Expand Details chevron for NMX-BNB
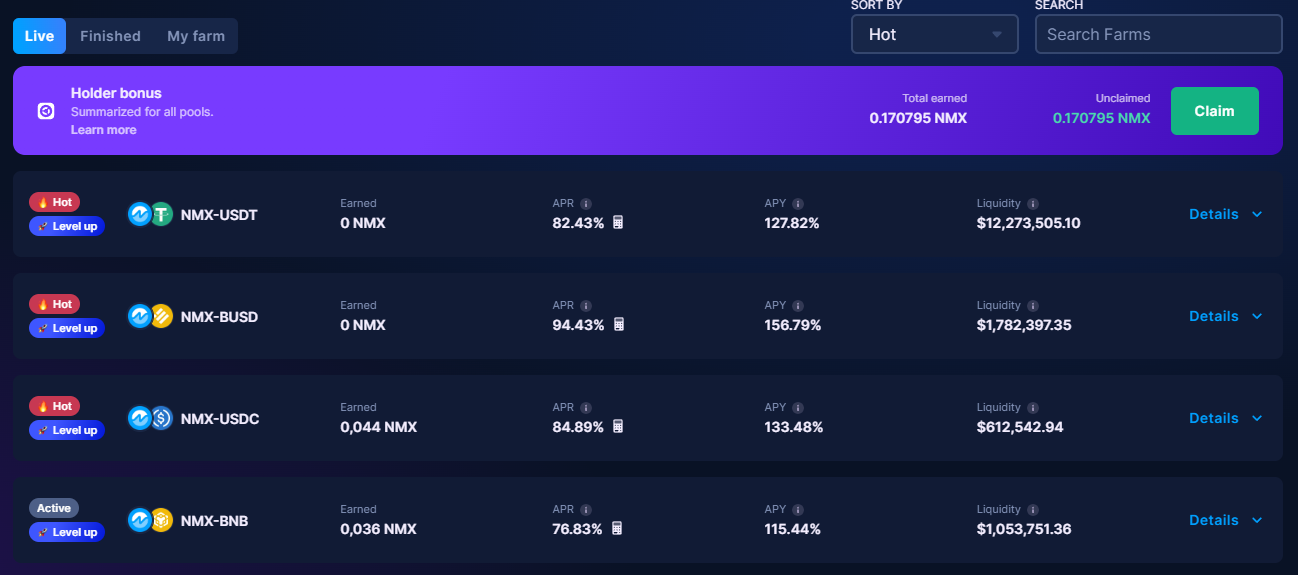This screenshot has width=1298, height=575. pos(1257,520)
